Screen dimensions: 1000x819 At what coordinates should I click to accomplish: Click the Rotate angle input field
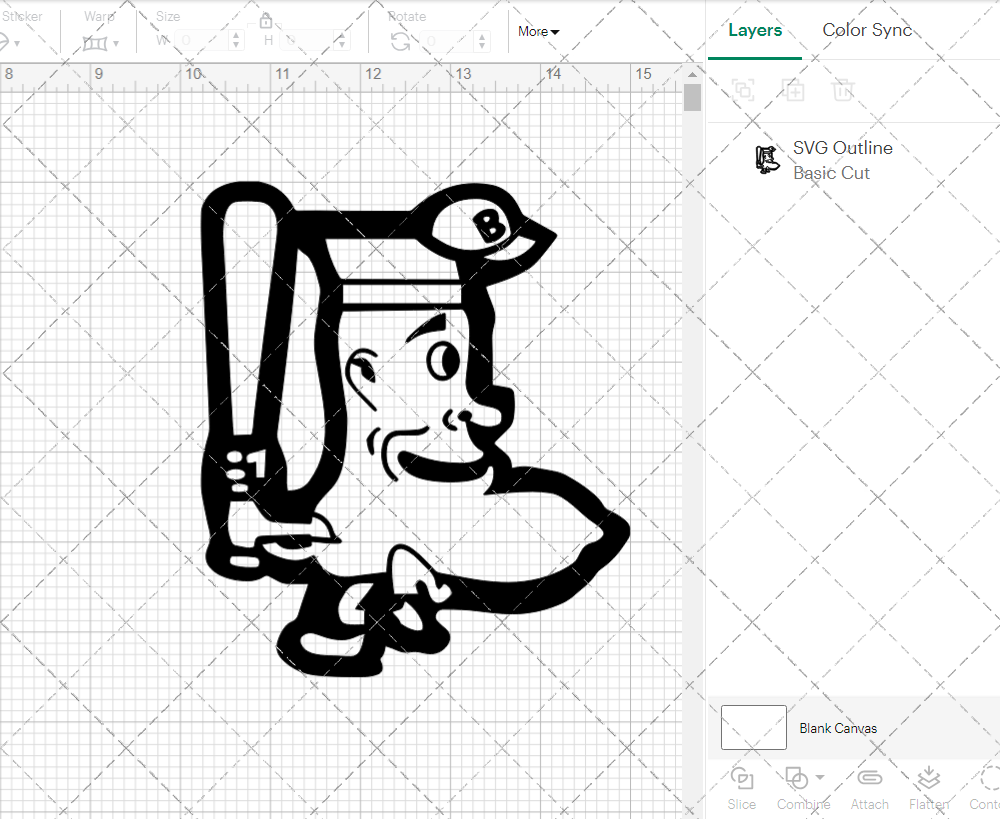[x=448, y=41]
